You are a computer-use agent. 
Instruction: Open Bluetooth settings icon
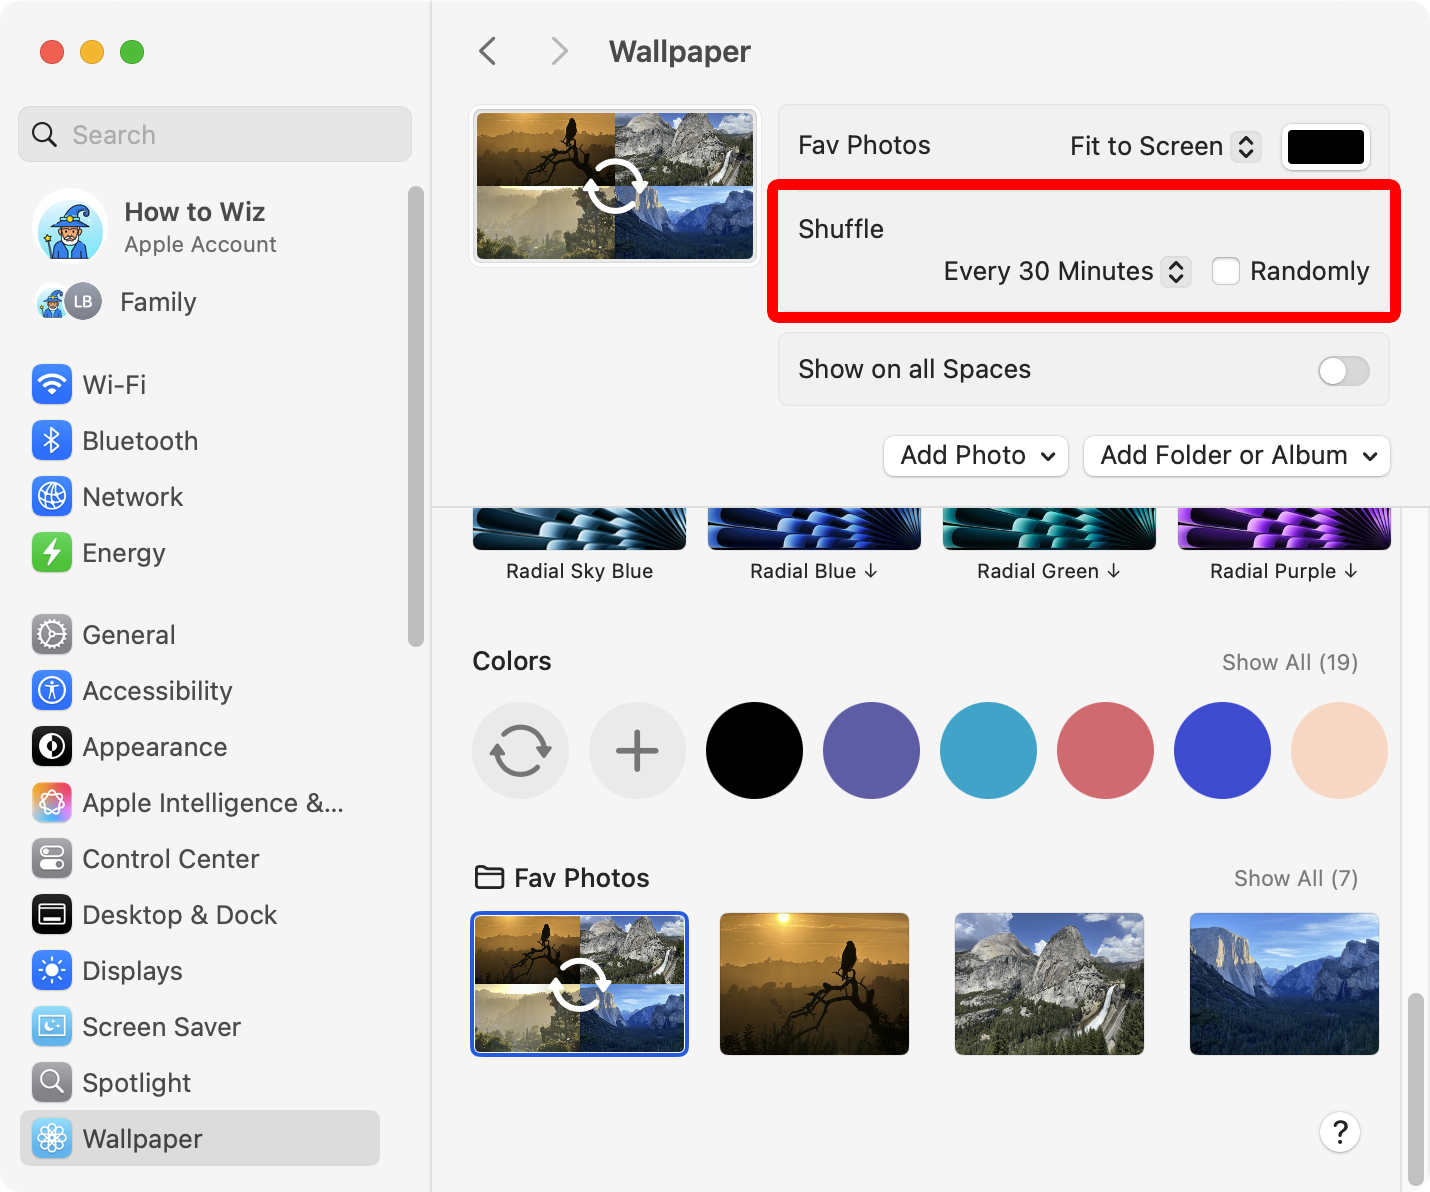tap(51, 441)
